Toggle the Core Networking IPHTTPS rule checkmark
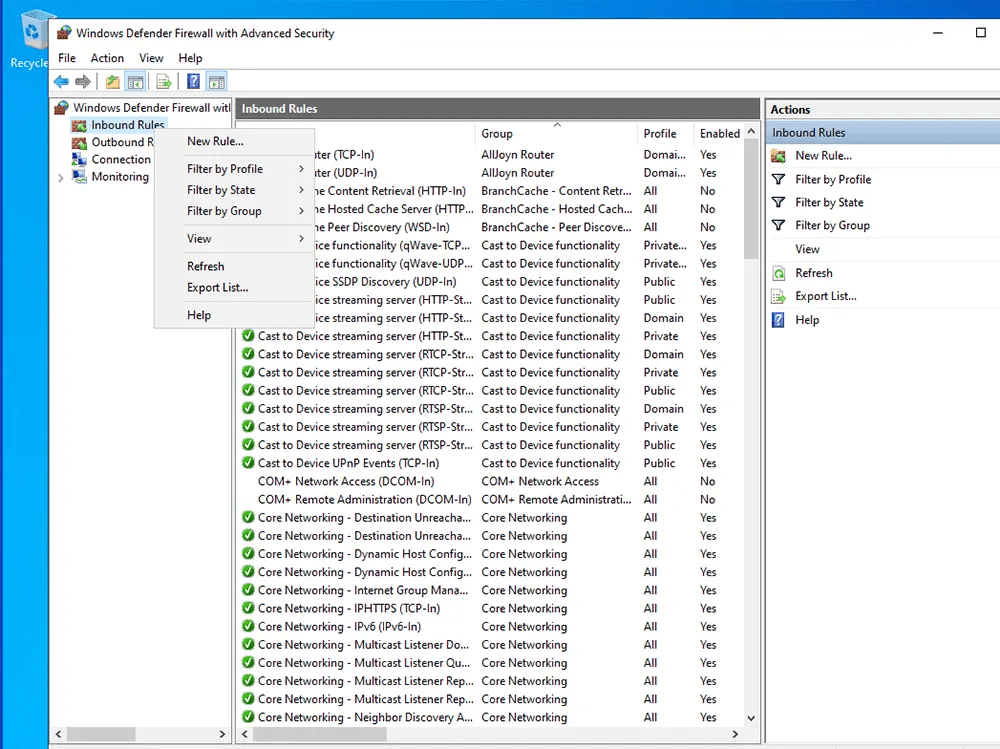Viewport: 1000px width, 749px height. 247,608
